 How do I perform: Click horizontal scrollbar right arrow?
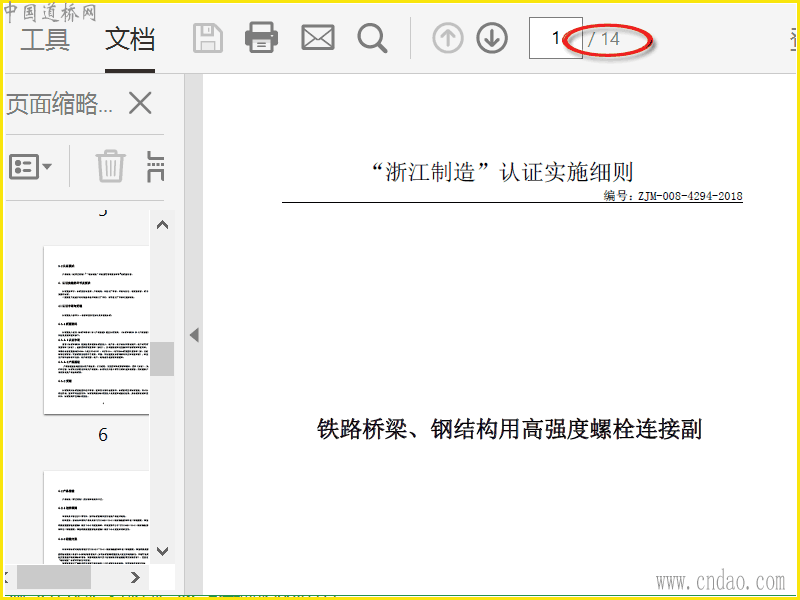point(135,577)
